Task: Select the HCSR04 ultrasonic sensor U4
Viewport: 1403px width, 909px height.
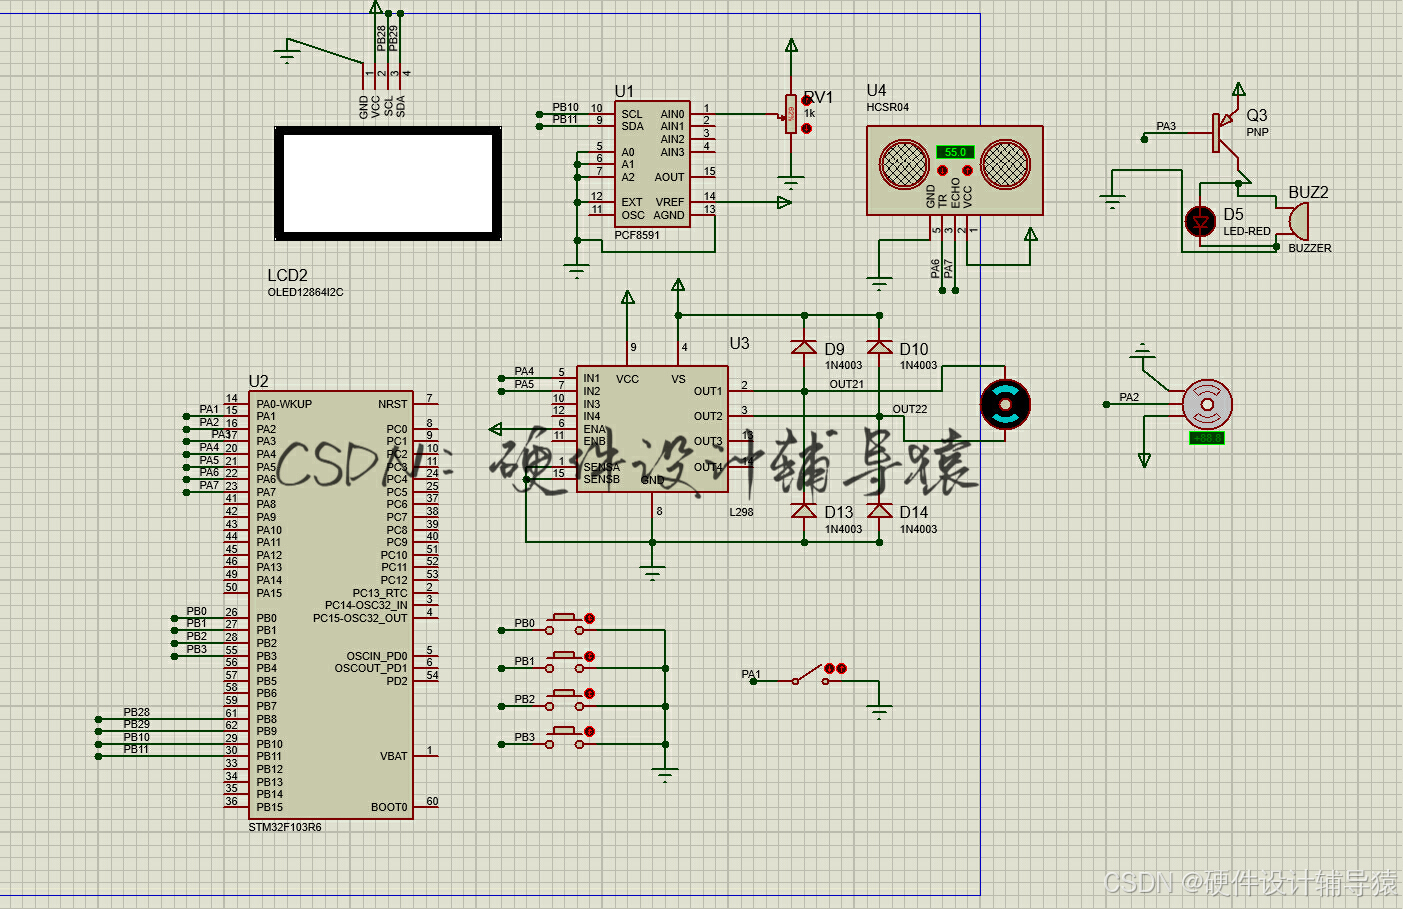Action: [955, 170]
